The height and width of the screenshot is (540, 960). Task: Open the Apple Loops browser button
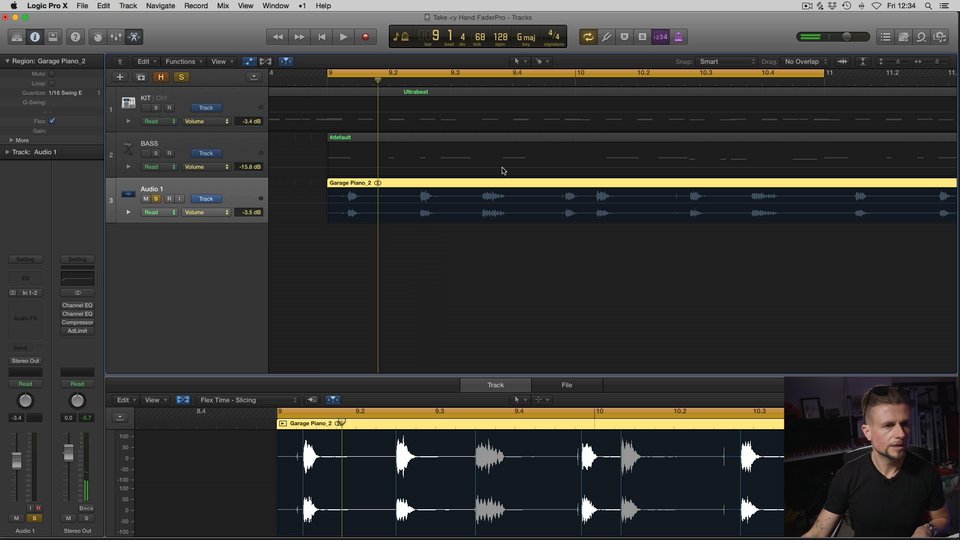[x=921, y=37]
